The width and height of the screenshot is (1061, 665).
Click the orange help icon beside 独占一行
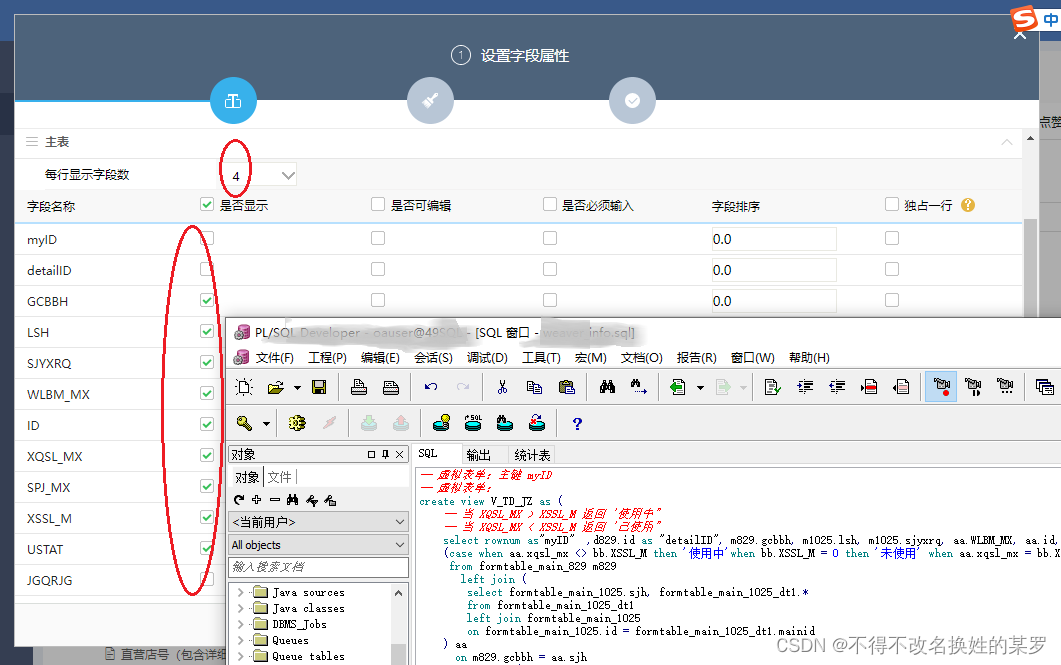tap(968, 205)
